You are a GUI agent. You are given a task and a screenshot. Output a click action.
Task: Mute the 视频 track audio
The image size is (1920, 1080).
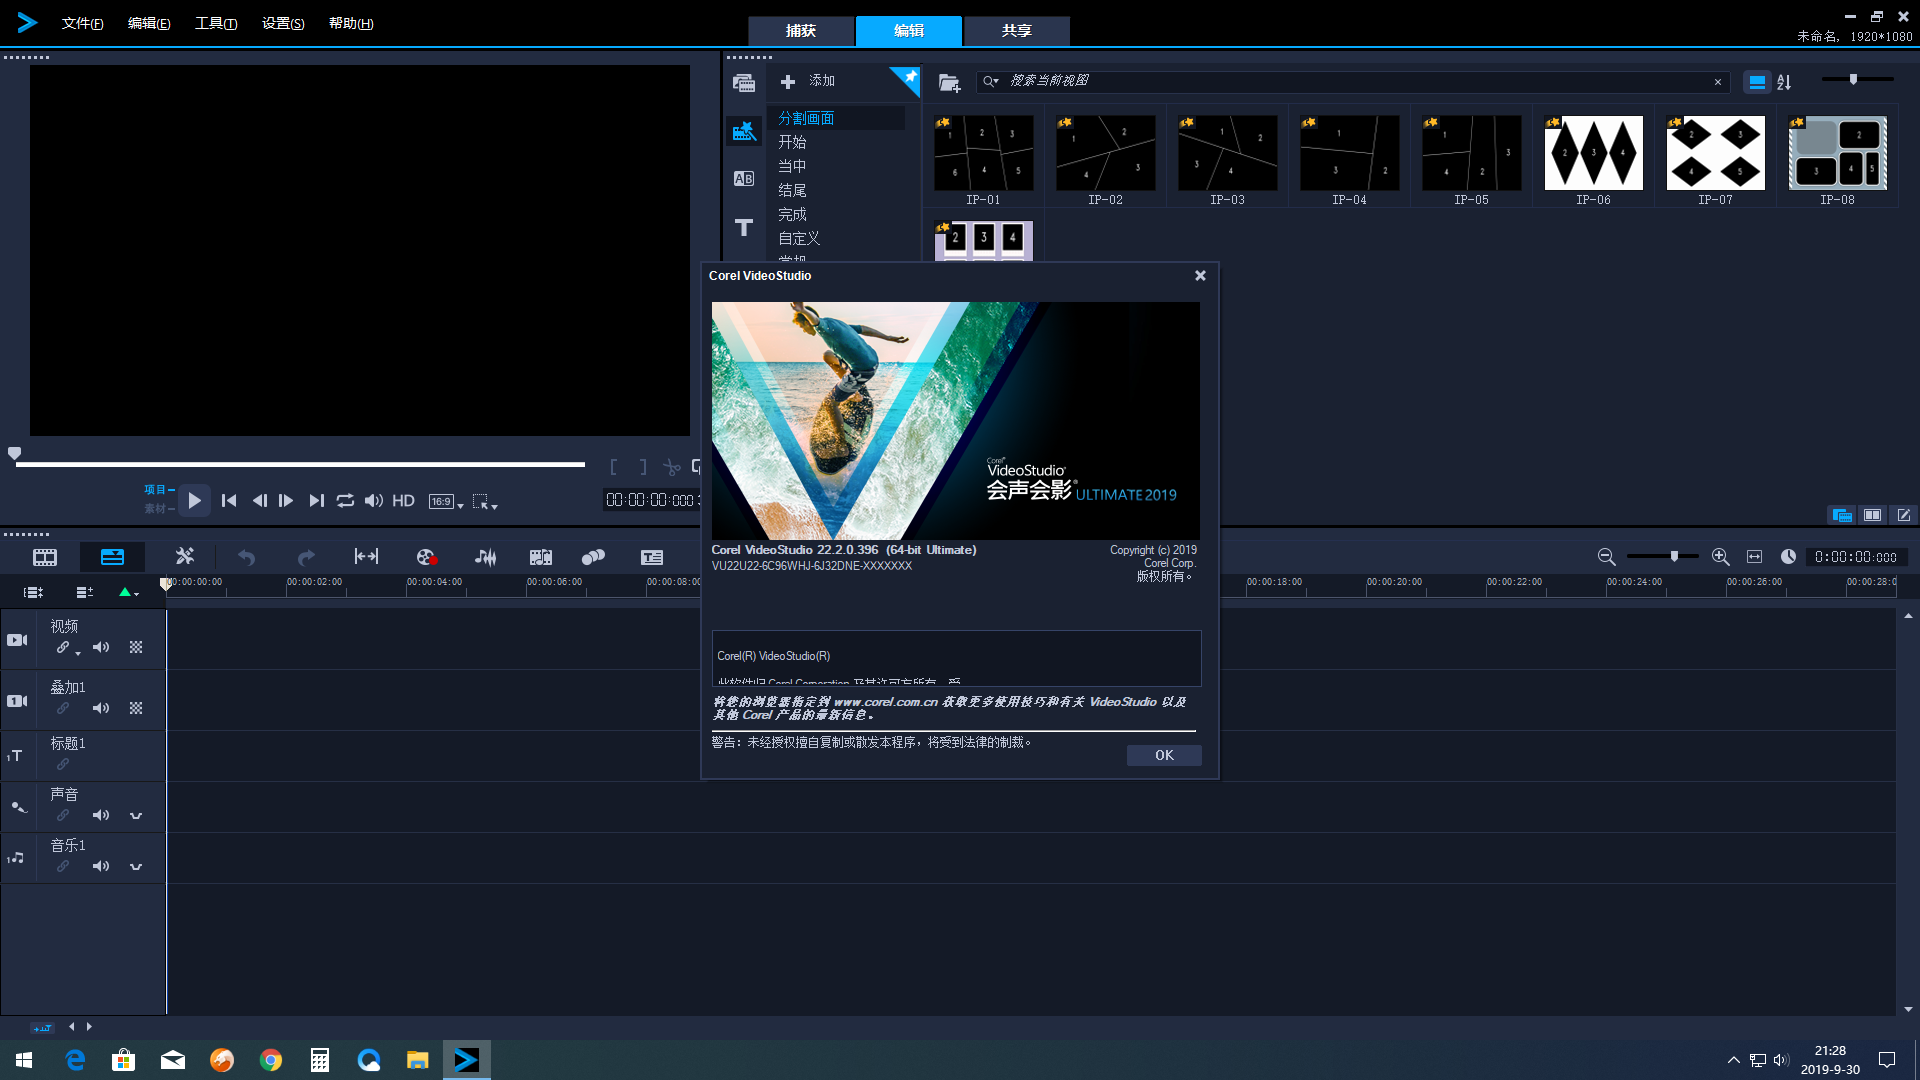point(101,647)
